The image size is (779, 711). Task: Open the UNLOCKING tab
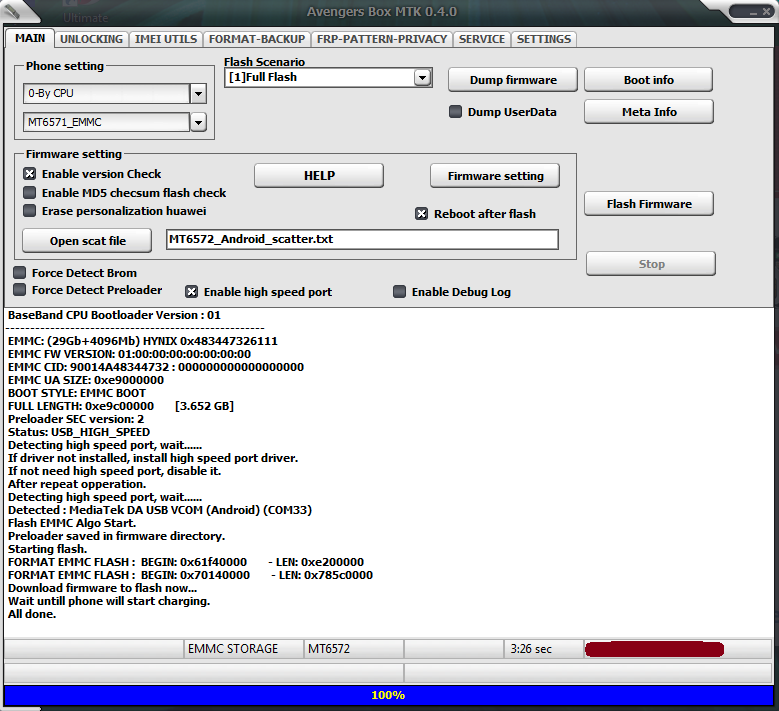91,39
